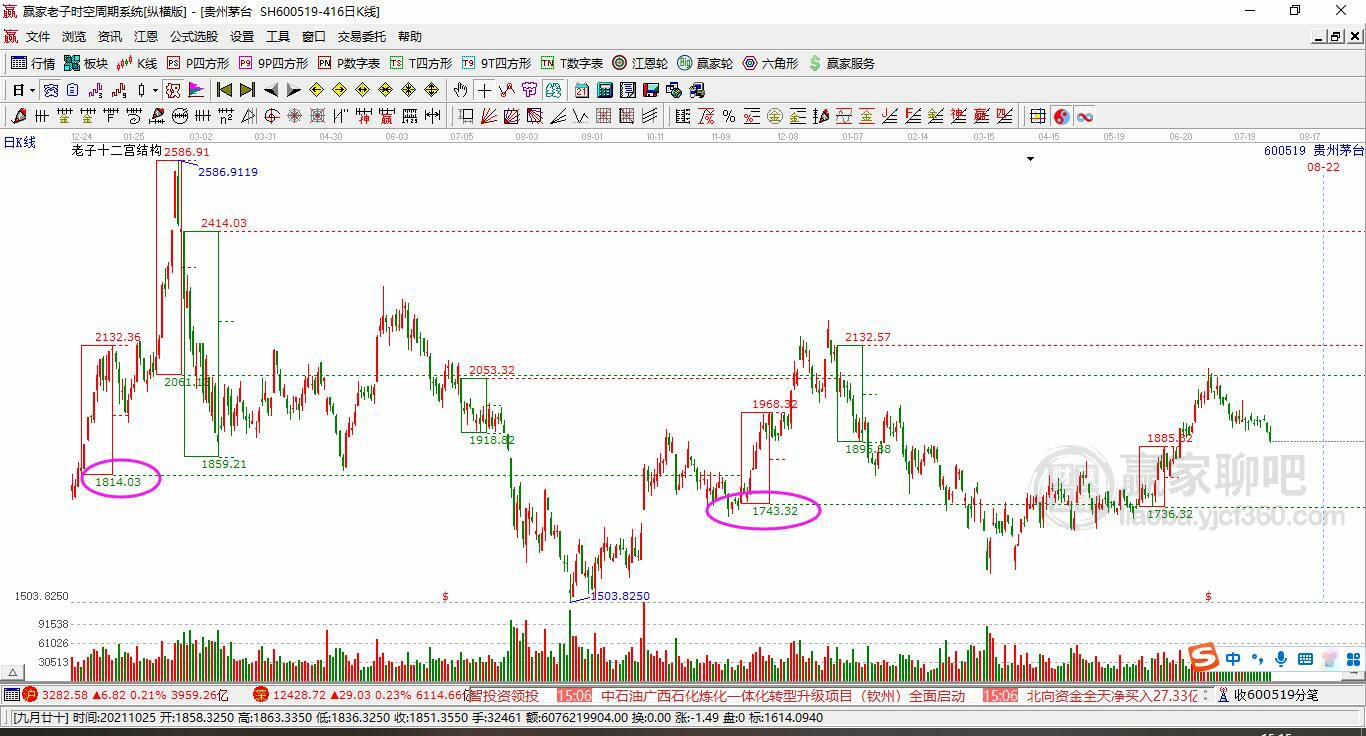Open the 赢家轮 wheel tool

point(705,63)
